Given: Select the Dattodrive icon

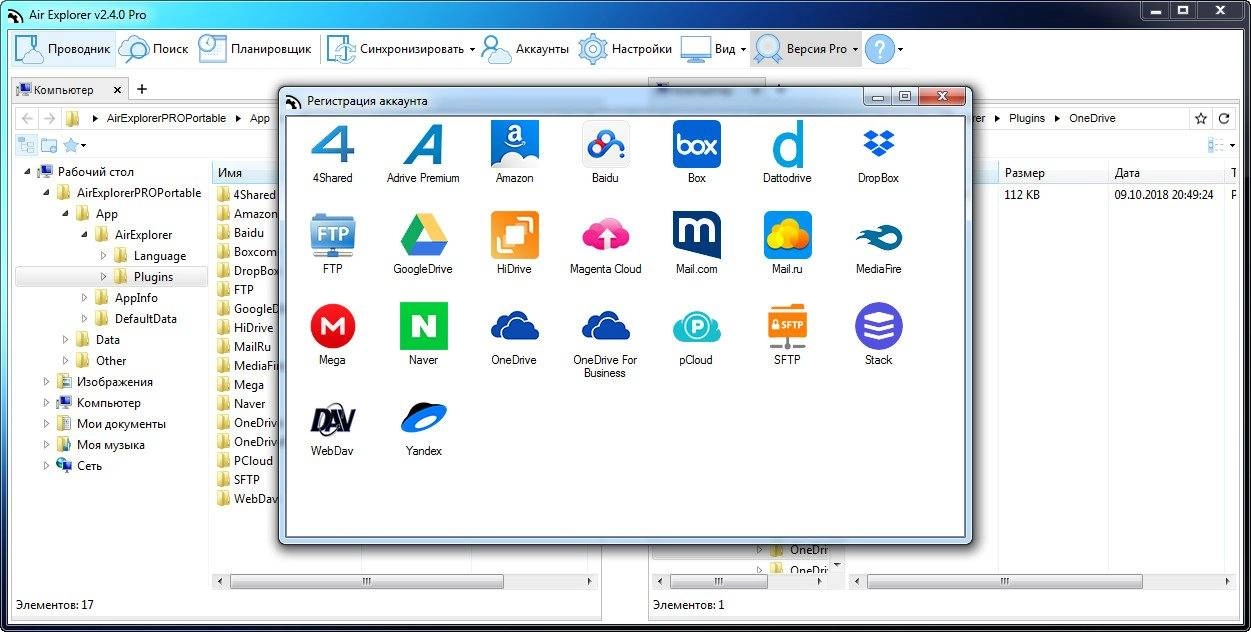Looking at the screenshot, I should point(787,145).
